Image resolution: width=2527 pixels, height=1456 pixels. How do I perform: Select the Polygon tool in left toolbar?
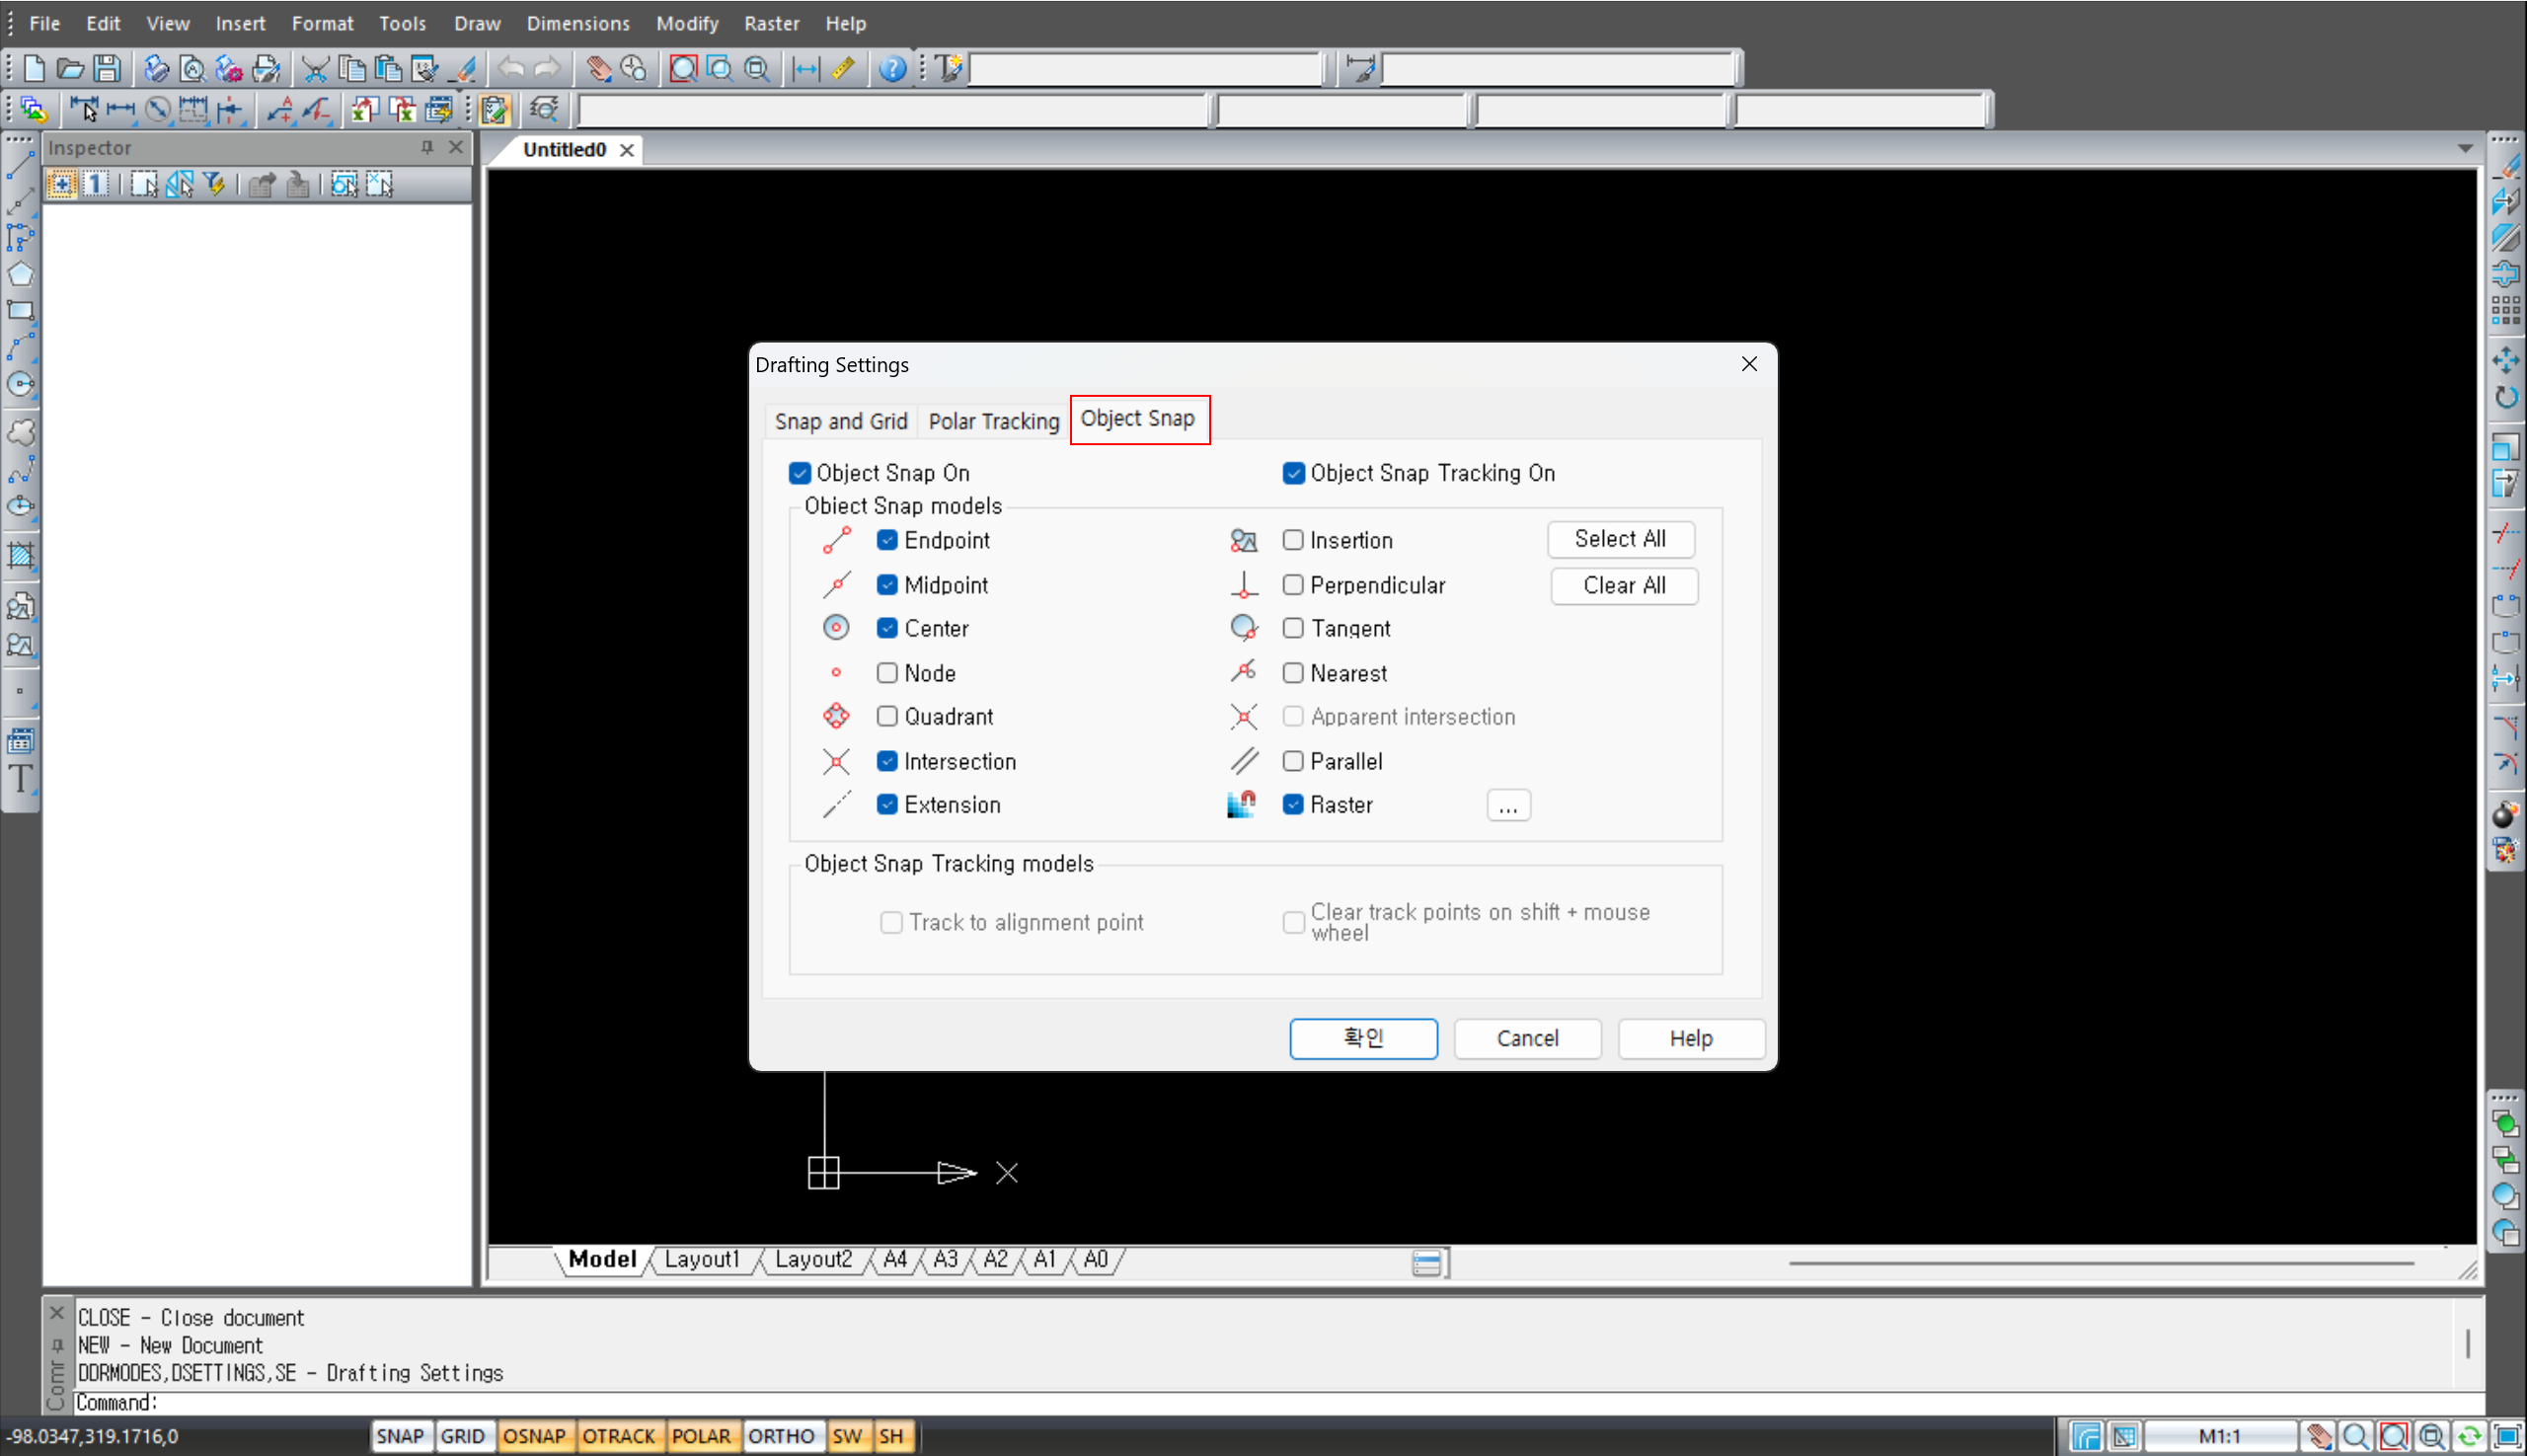[x=20, y=274]
